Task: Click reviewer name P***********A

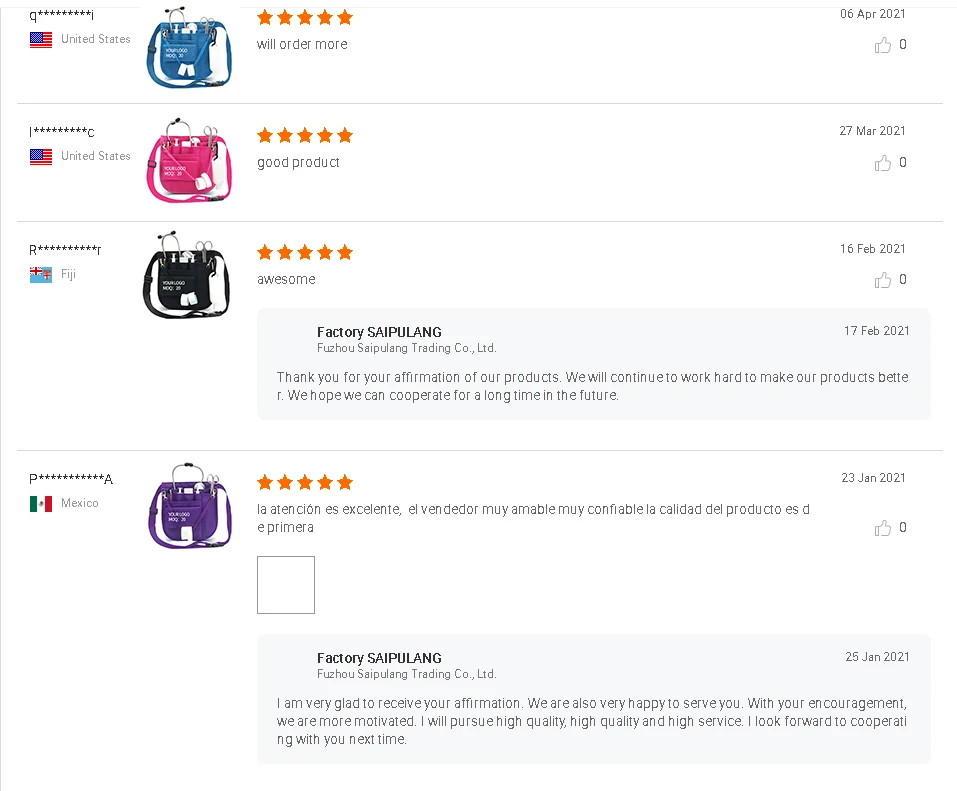Action: click(x=71, y=479)
